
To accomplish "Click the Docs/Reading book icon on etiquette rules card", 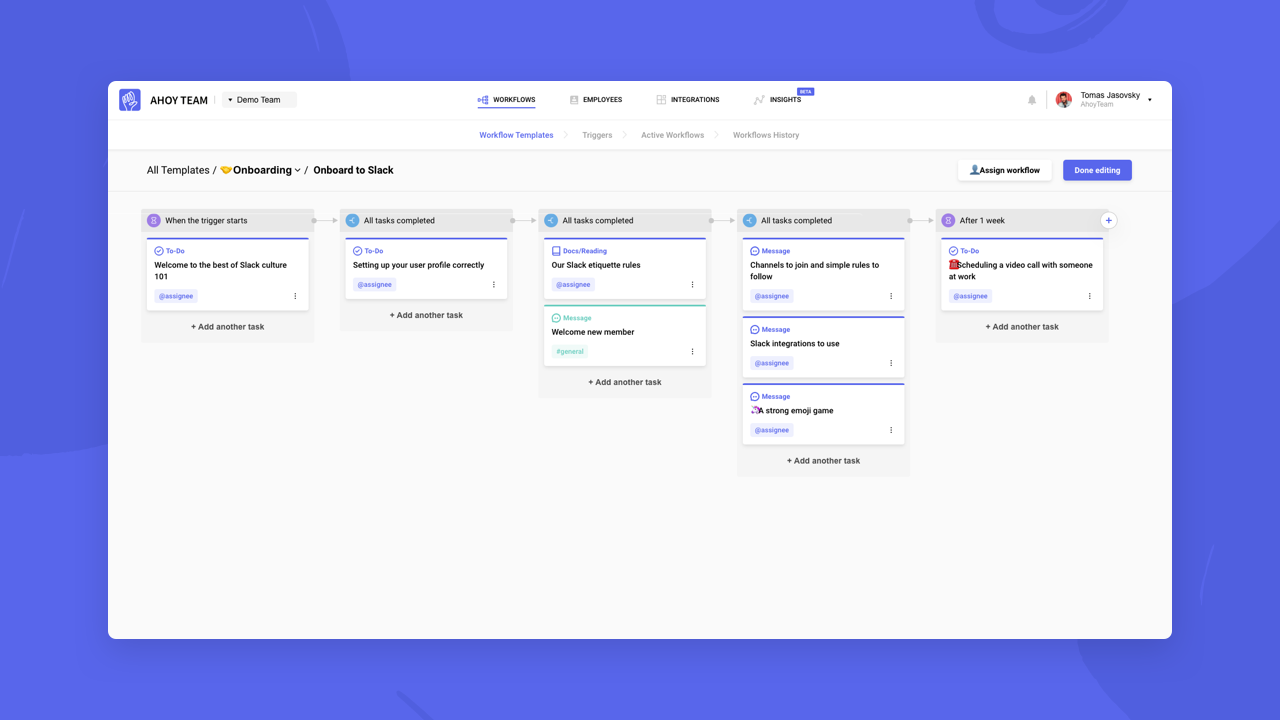I will coord(556,251).
